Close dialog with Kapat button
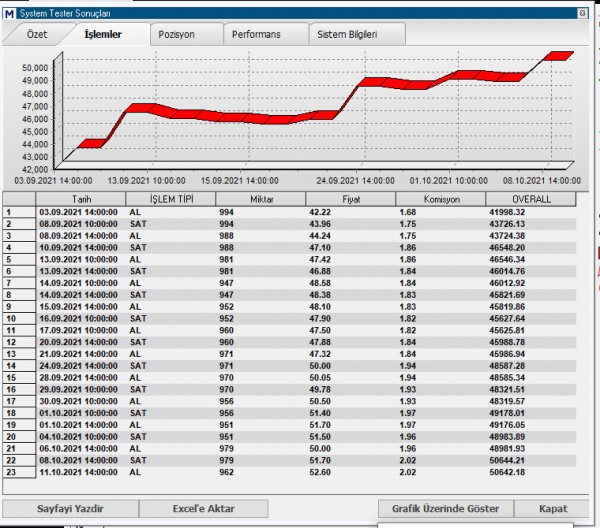Viewport: 600px width, 528px height. (x=553, y=508)
